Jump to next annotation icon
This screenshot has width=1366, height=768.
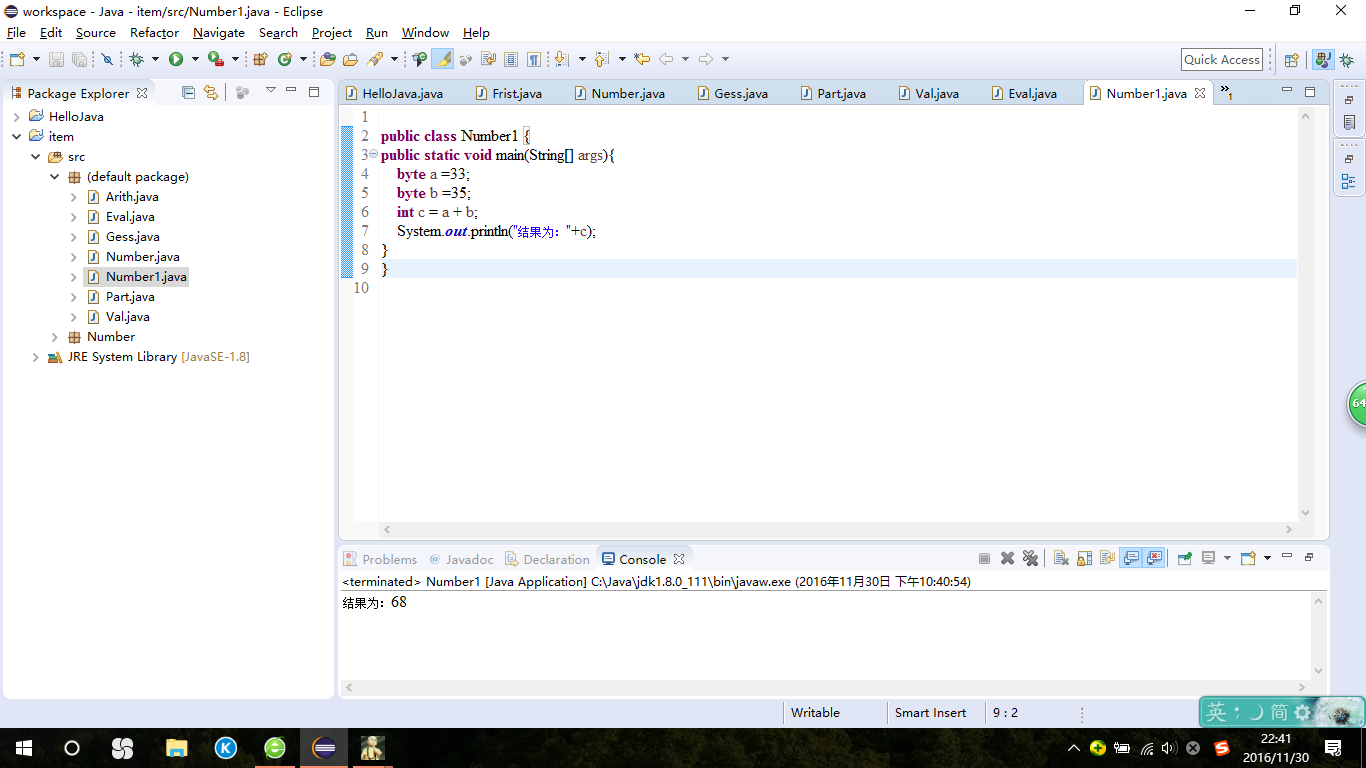560,59
